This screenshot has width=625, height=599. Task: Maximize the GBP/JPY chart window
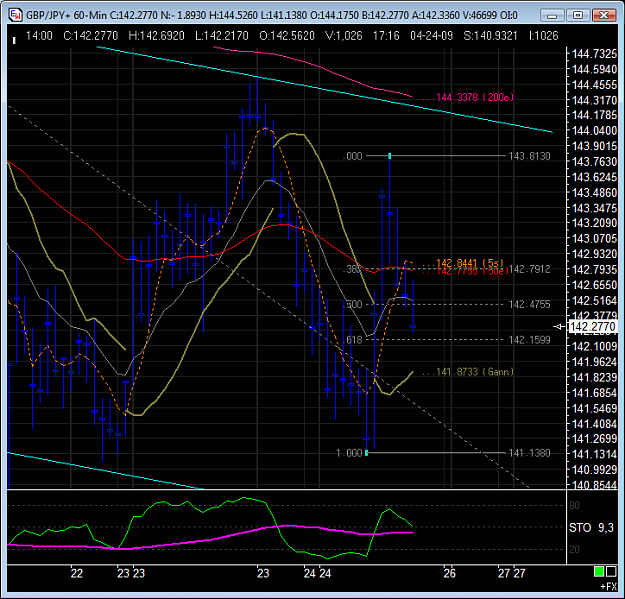[578, 16]
